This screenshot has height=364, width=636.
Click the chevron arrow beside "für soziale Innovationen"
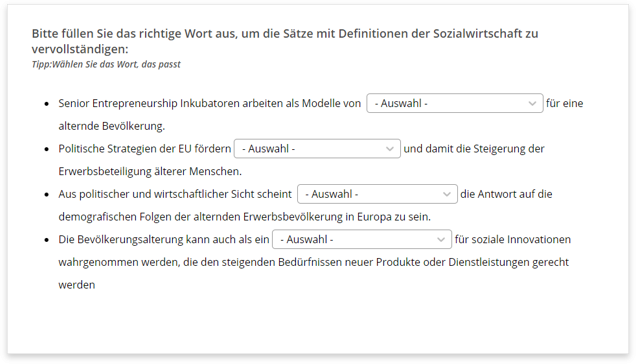coord(441,240)
